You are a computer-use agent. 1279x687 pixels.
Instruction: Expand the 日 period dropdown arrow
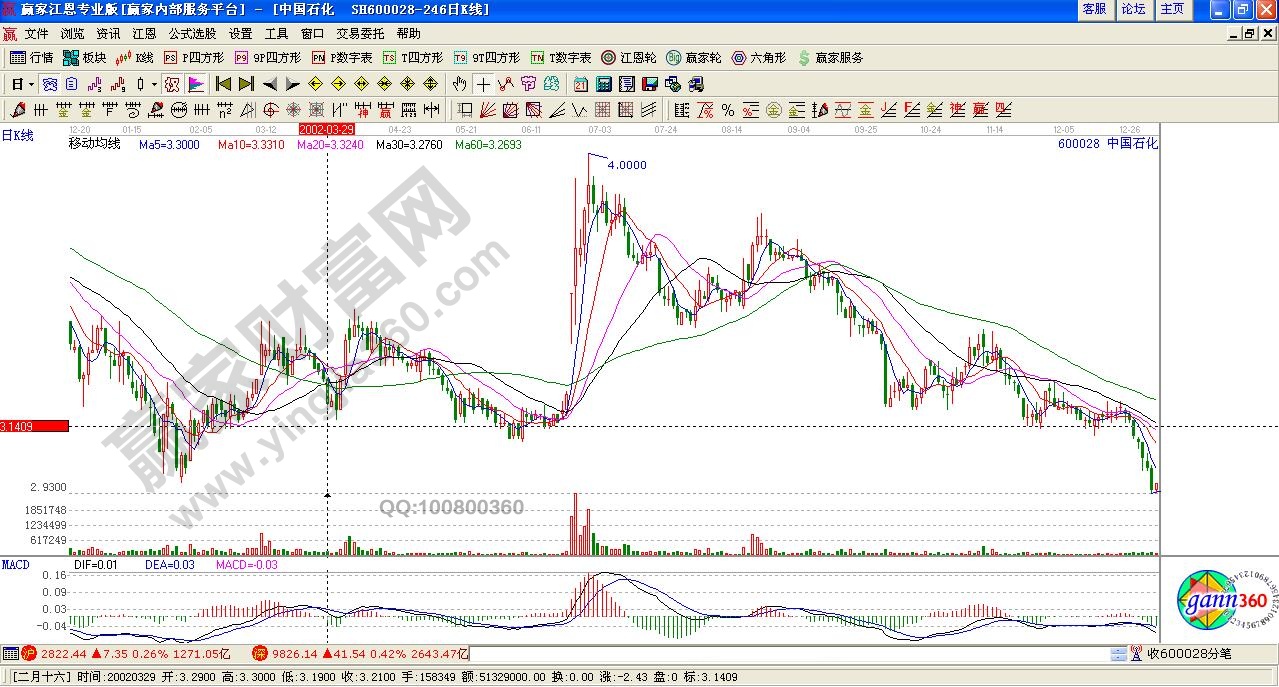point(31,84)
